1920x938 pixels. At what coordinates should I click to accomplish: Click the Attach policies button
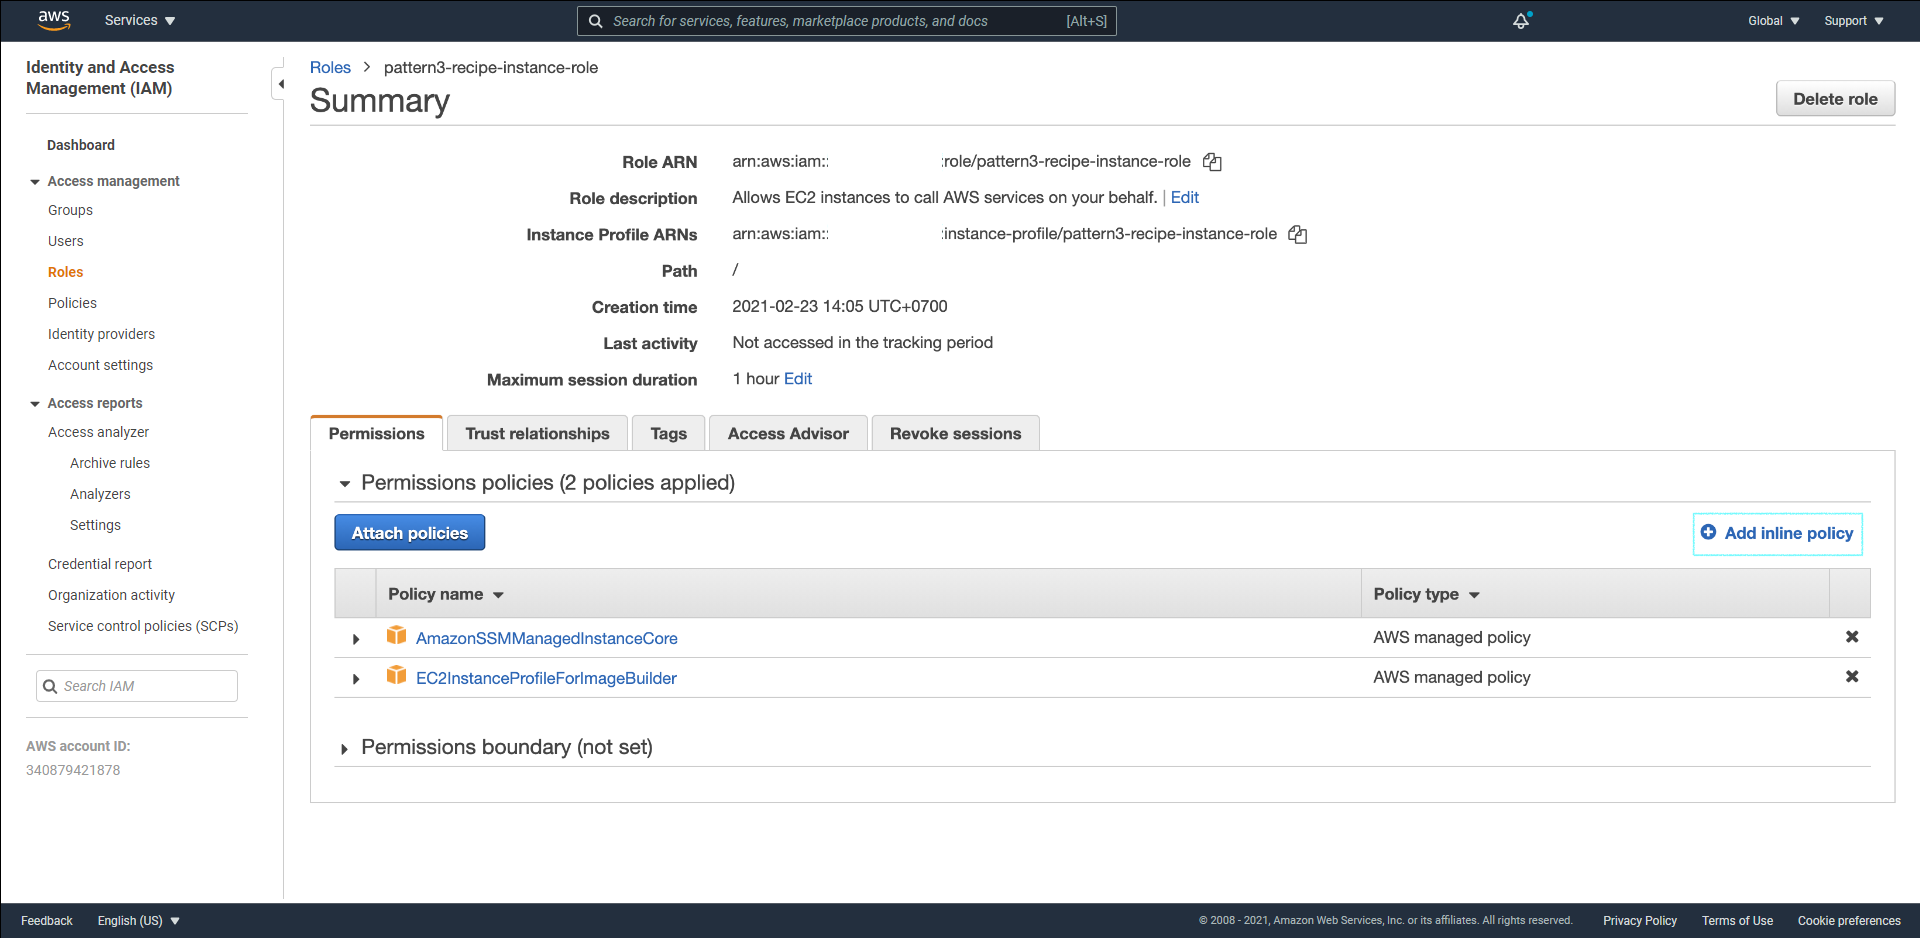409,533
